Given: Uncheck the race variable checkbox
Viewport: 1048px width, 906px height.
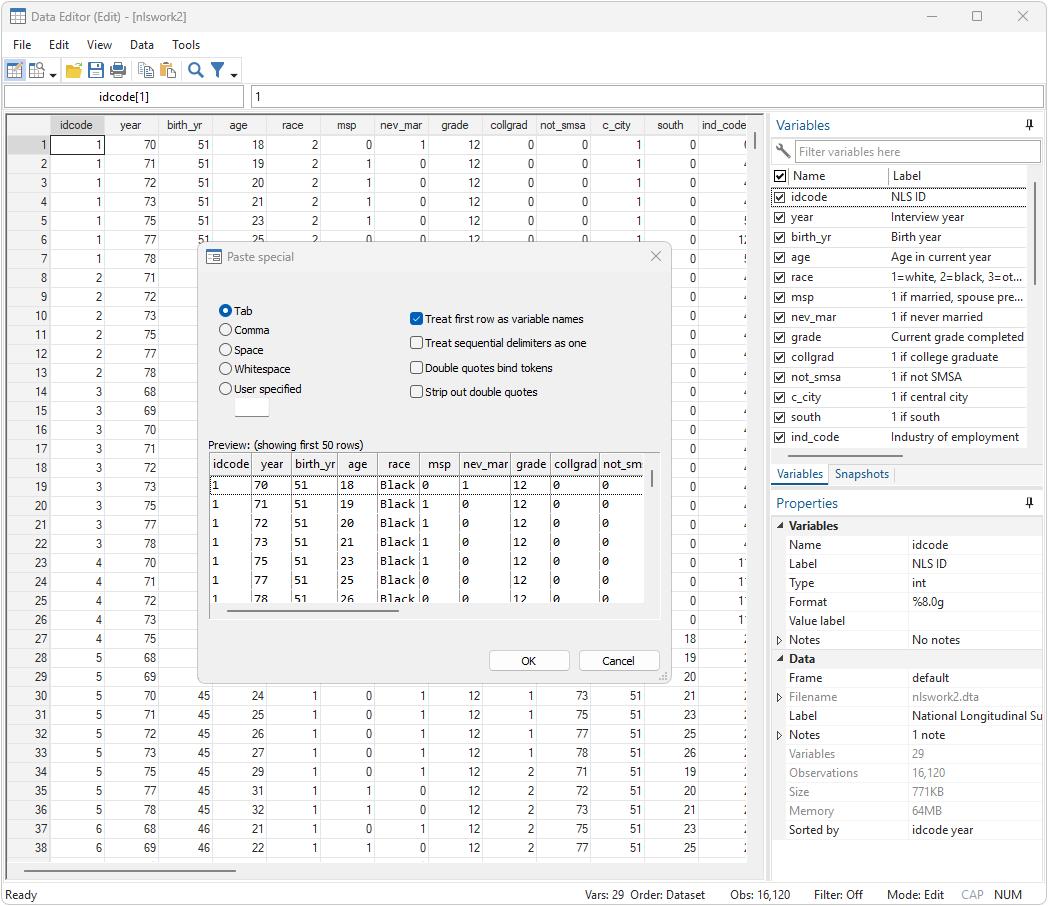Looking at the screenshot, I should (779, 277).
